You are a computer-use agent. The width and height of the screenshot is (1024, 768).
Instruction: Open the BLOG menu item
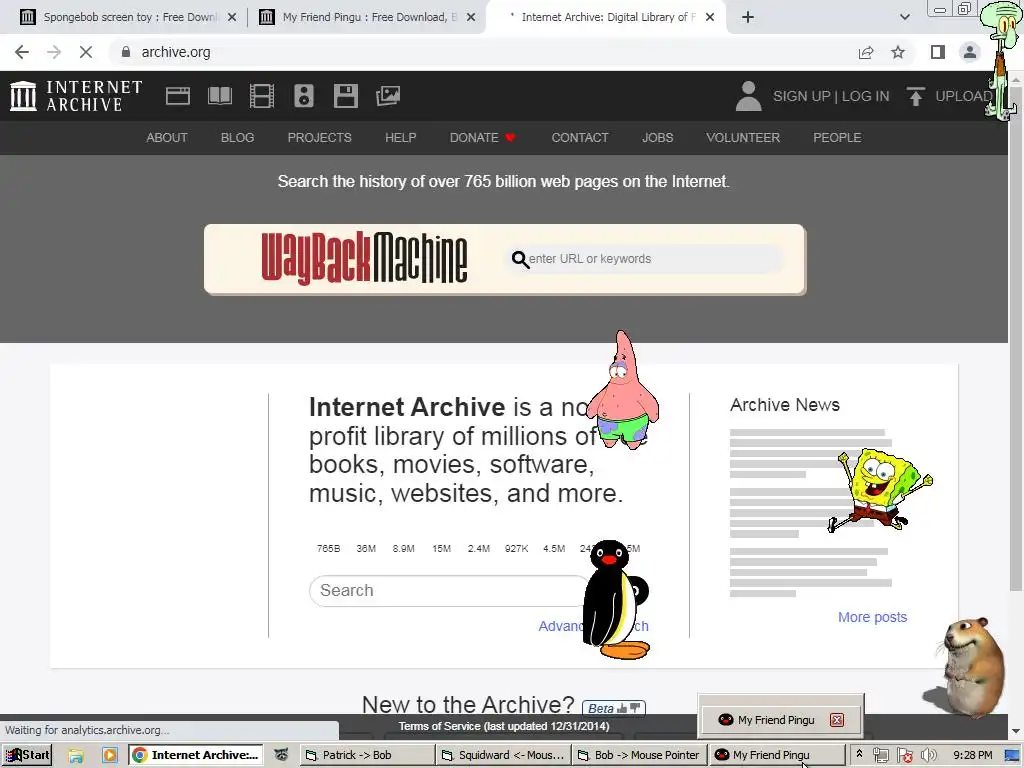point(237,138)
